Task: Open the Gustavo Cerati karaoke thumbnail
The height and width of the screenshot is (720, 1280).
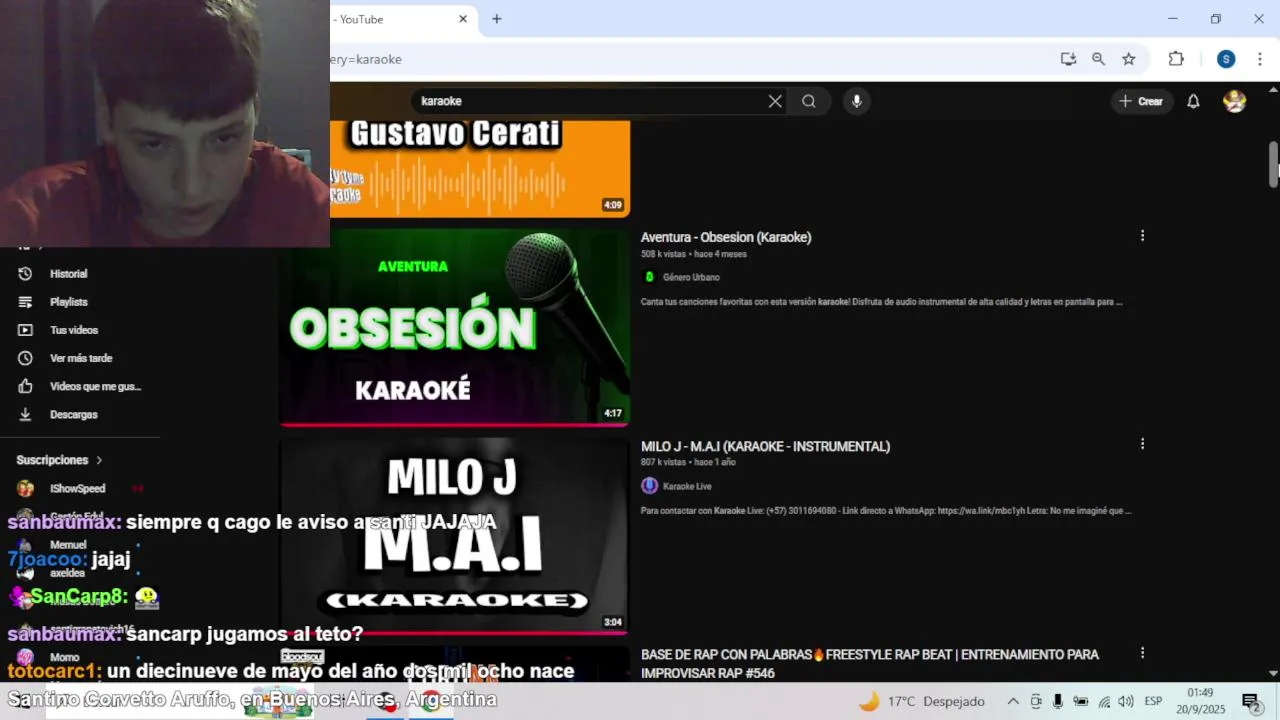Action: (x=480, y=168)
